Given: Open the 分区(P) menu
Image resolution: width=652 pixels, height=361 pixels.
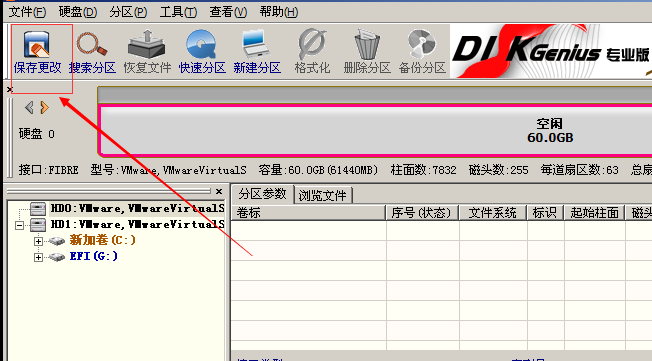Looking at the screenshot, I should click(x=128, y=12).
